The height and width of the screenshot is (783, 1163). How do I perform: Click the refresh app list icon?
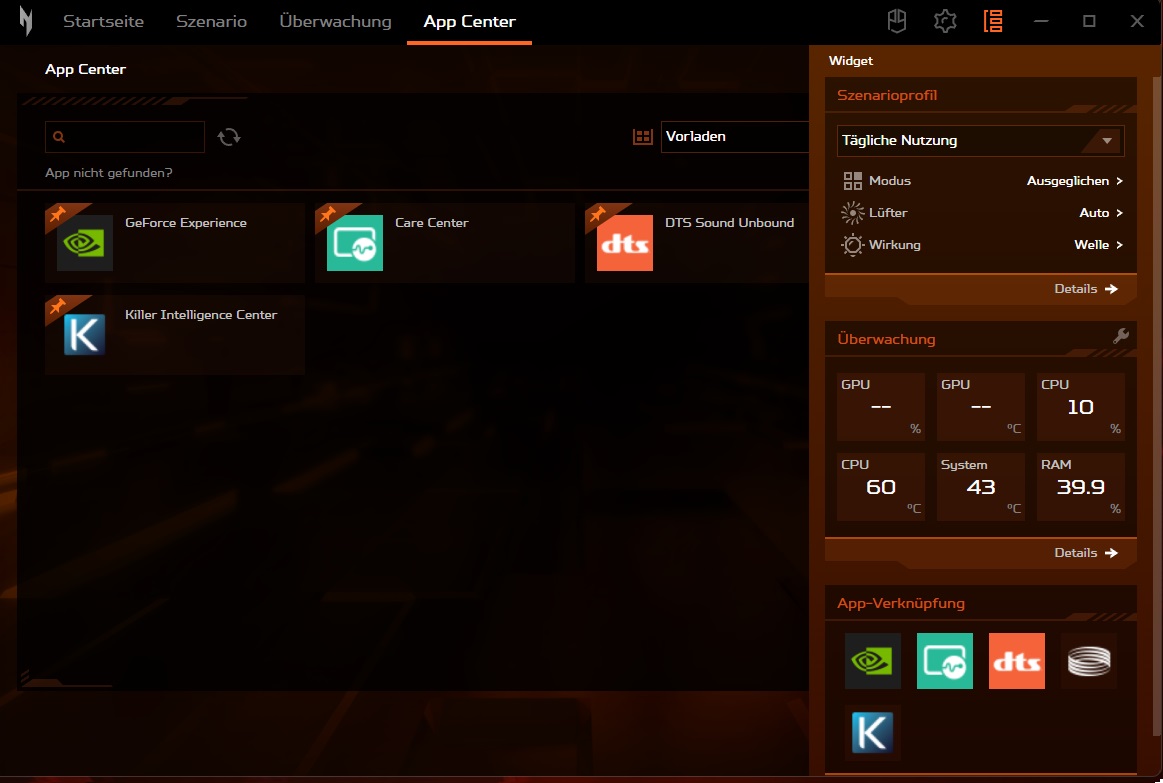228,137
